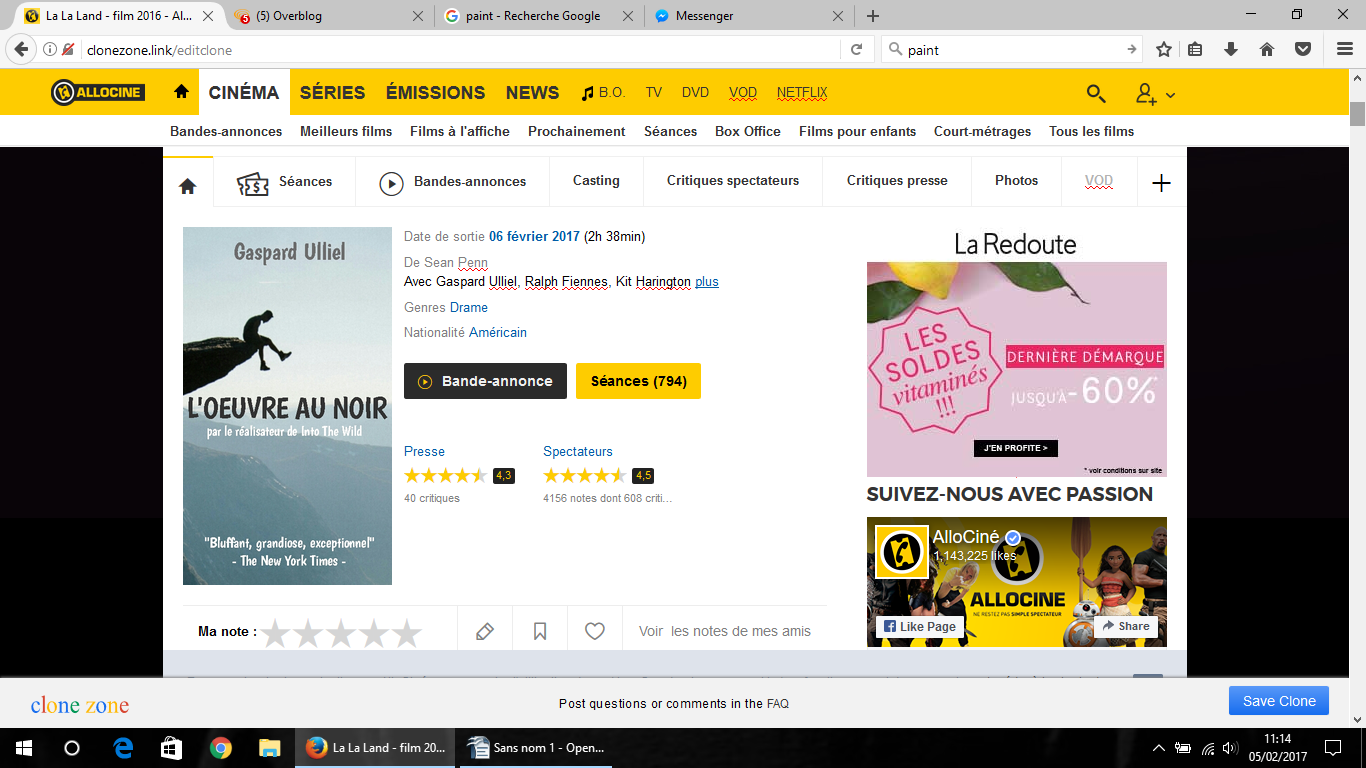
Task: Rate the film with the first star
Action: pos(276,633)
